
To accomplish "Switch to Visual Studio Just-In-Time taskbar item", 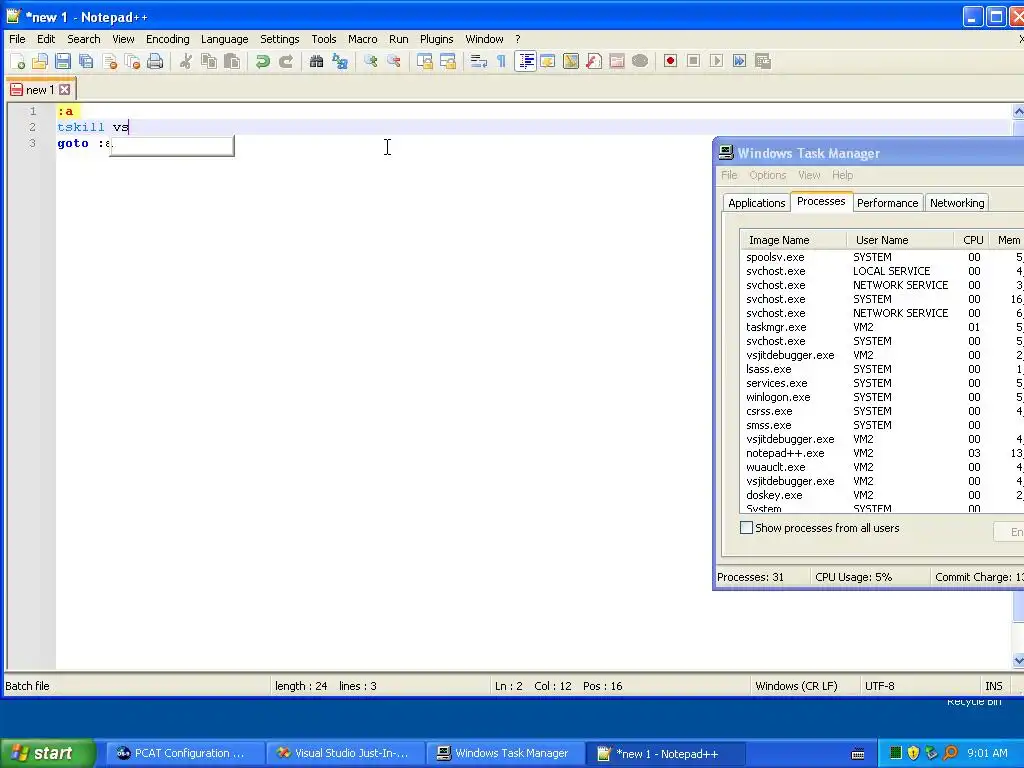I will (345, 753).
